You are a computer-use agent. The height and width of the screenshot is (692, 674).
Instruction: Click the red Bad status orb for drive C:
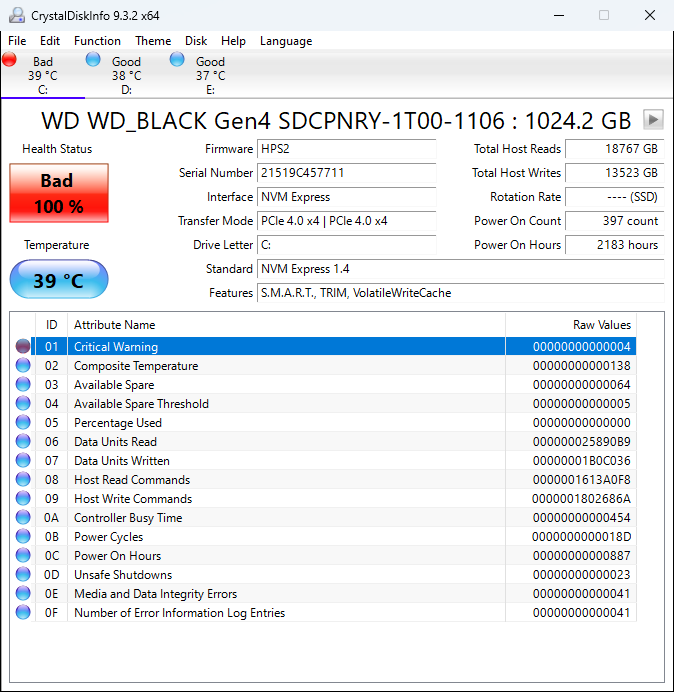(9, 59)
